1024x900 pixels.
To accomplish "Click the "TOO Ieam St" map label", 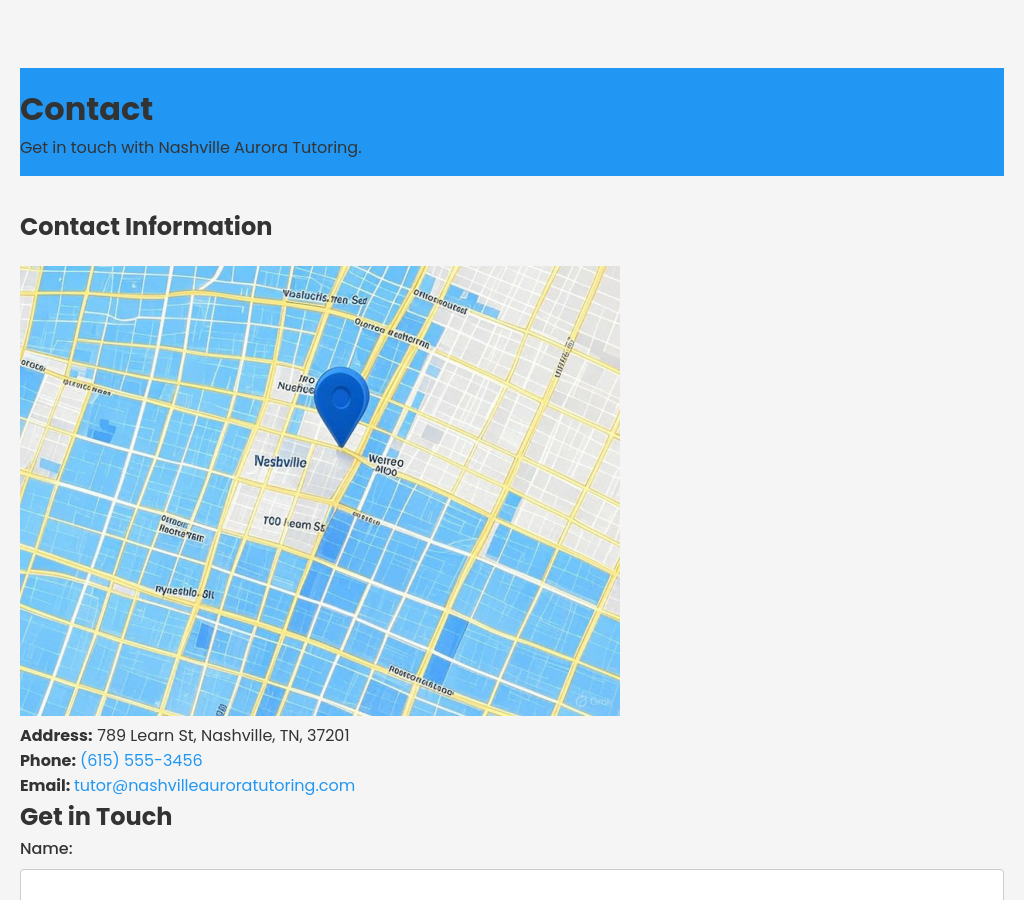I will (x=293, y=523).
